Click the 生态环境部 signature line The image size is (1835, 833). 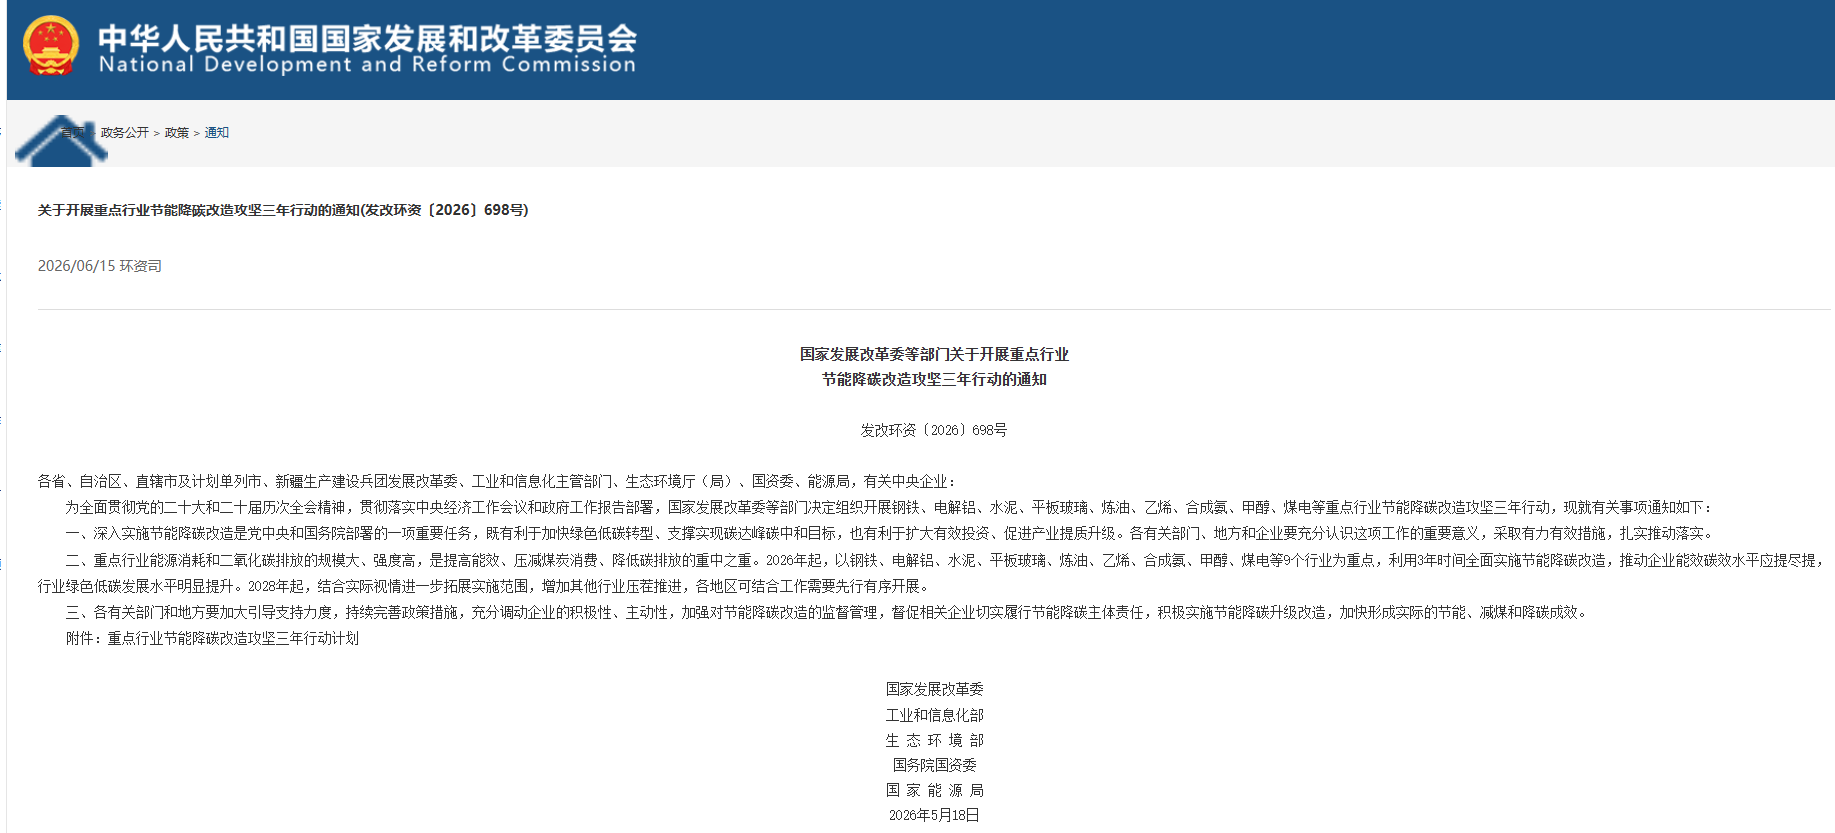pyautogui.click(x=934, y=740)
